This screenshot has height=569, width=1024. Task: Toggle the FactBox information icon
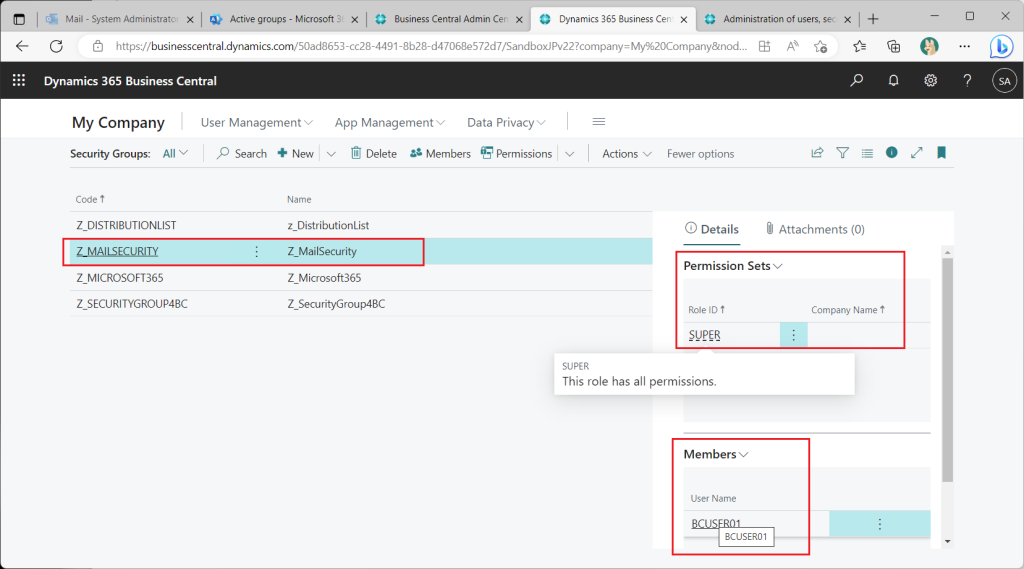coord(891,153)
